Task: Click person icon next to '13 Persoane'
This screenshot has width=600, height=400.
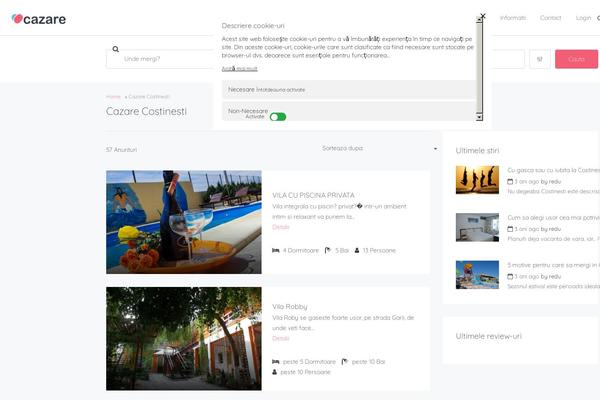Action: [x=357, y=250]
